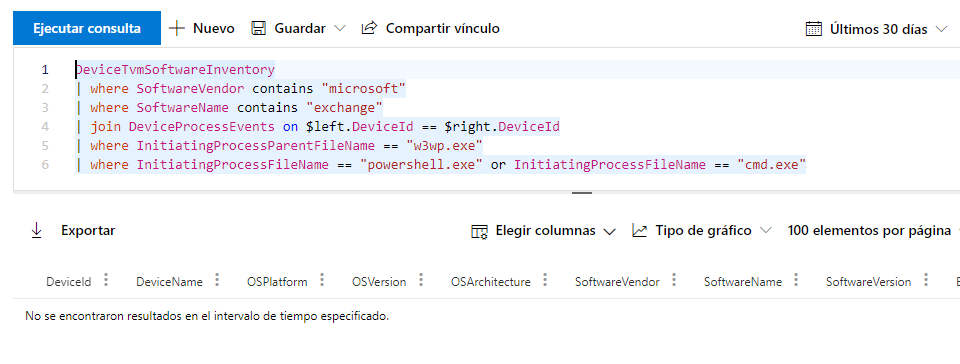Click the Compartir vínculo share icon
Viewport: 960px width, 364px height.
[369, 28]
